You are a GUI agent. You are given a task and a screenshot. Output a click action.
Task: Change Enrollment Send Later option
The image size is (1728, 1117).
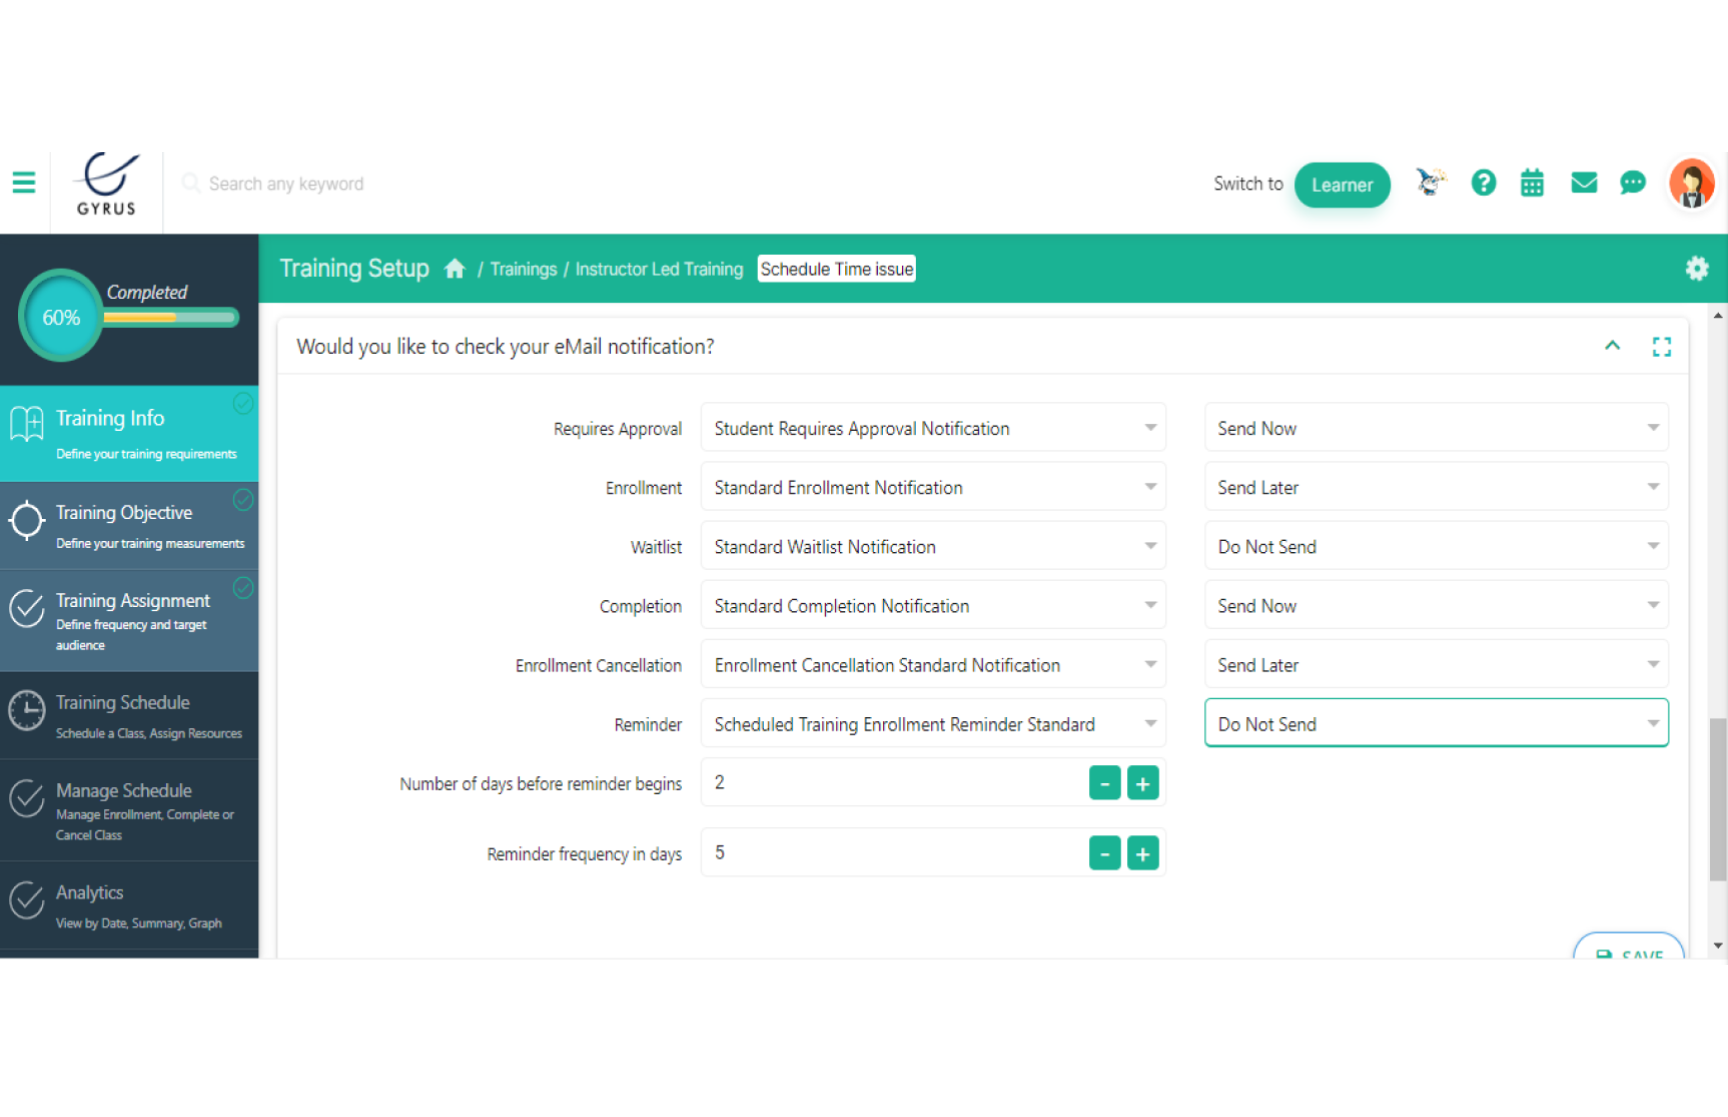coord(1436,487)
